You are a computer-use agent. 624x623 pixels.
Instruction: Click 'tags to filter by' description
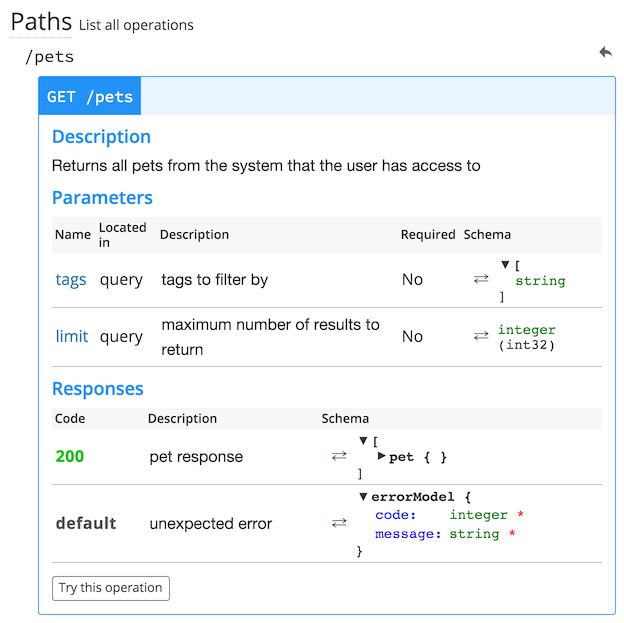(214, 279)
